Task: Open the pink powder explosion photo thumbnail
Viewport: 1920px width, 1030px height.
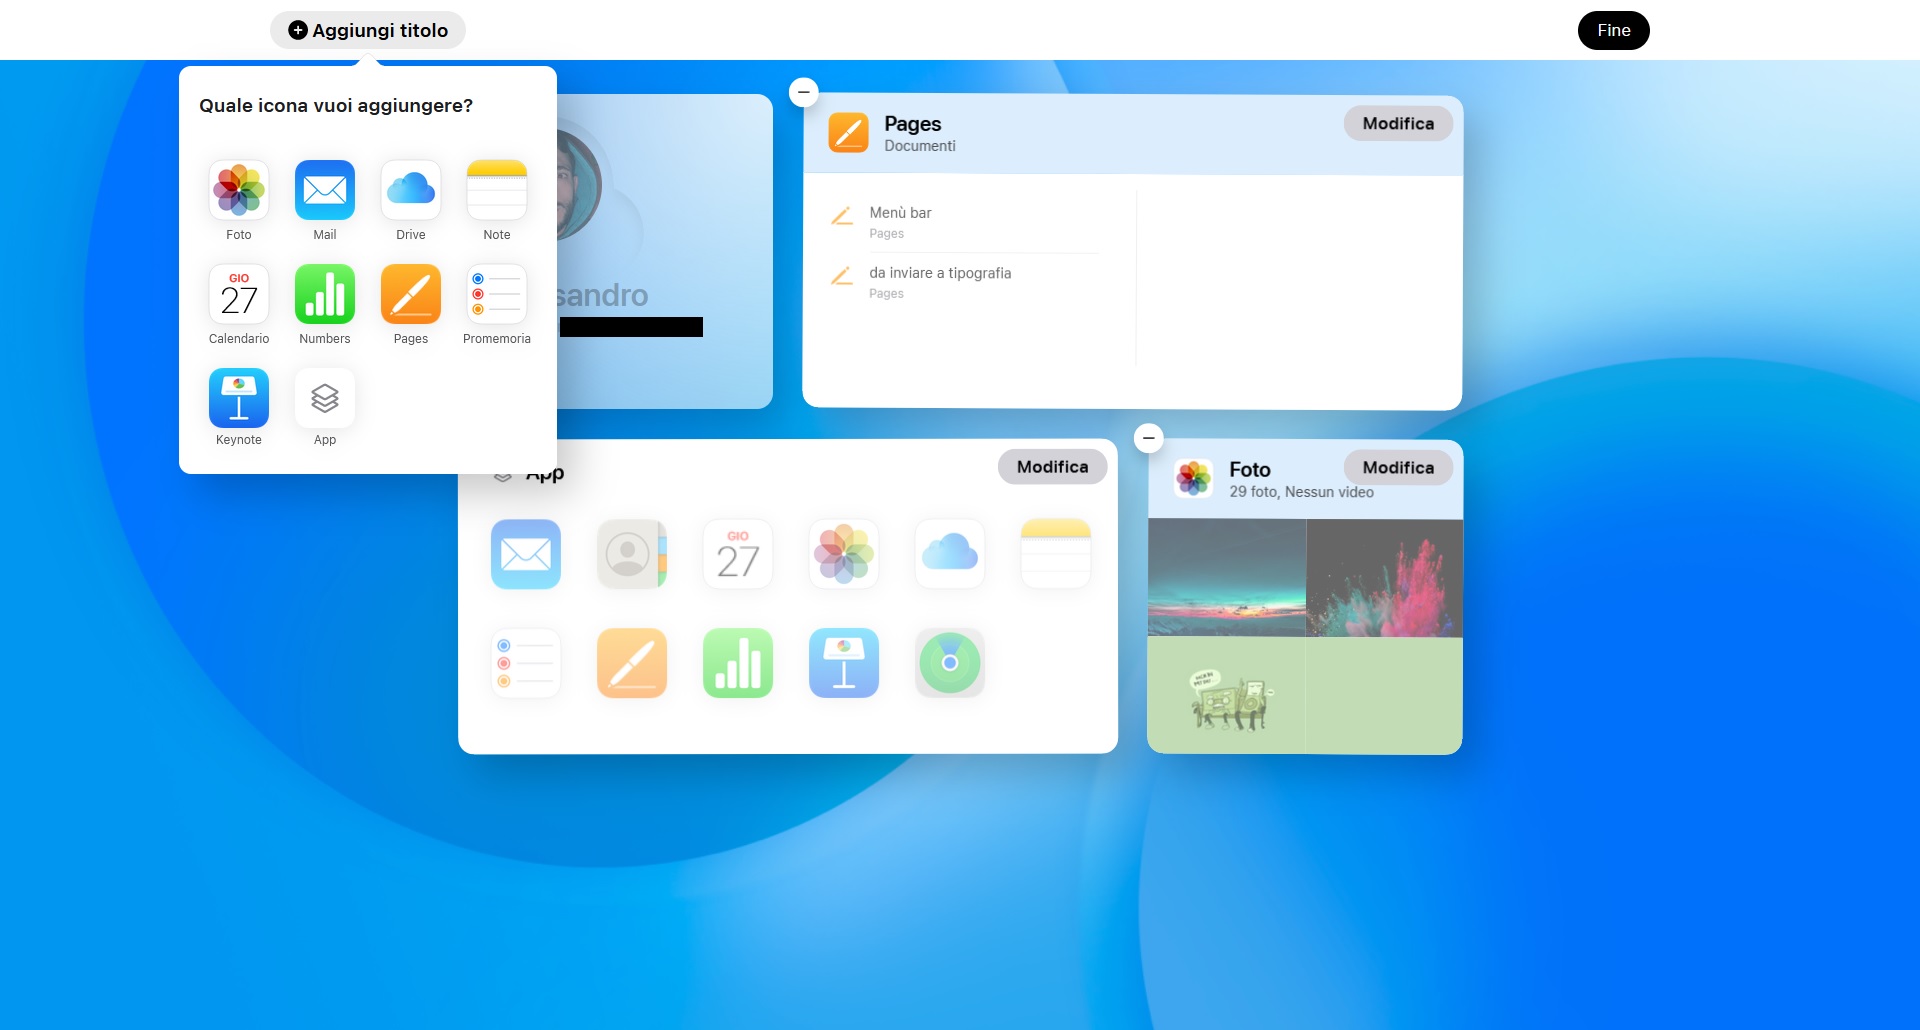Action: (1384, 578)
